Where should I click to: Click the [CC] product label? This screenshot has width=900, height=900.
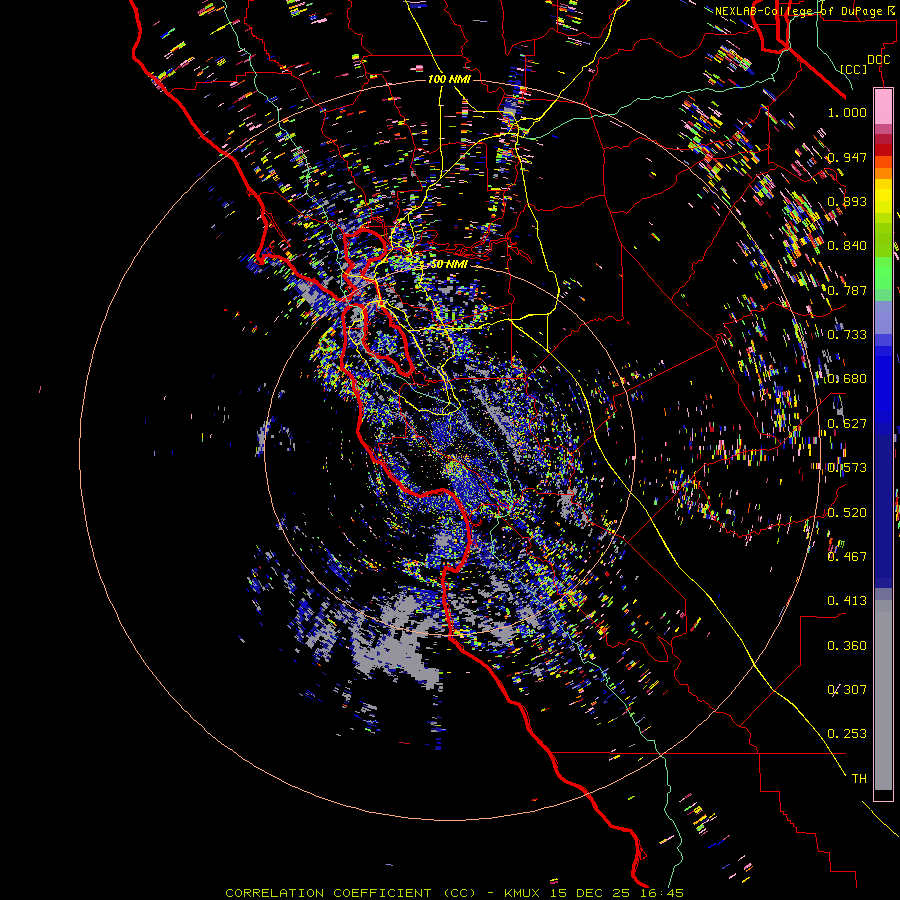tap(854, 69)
